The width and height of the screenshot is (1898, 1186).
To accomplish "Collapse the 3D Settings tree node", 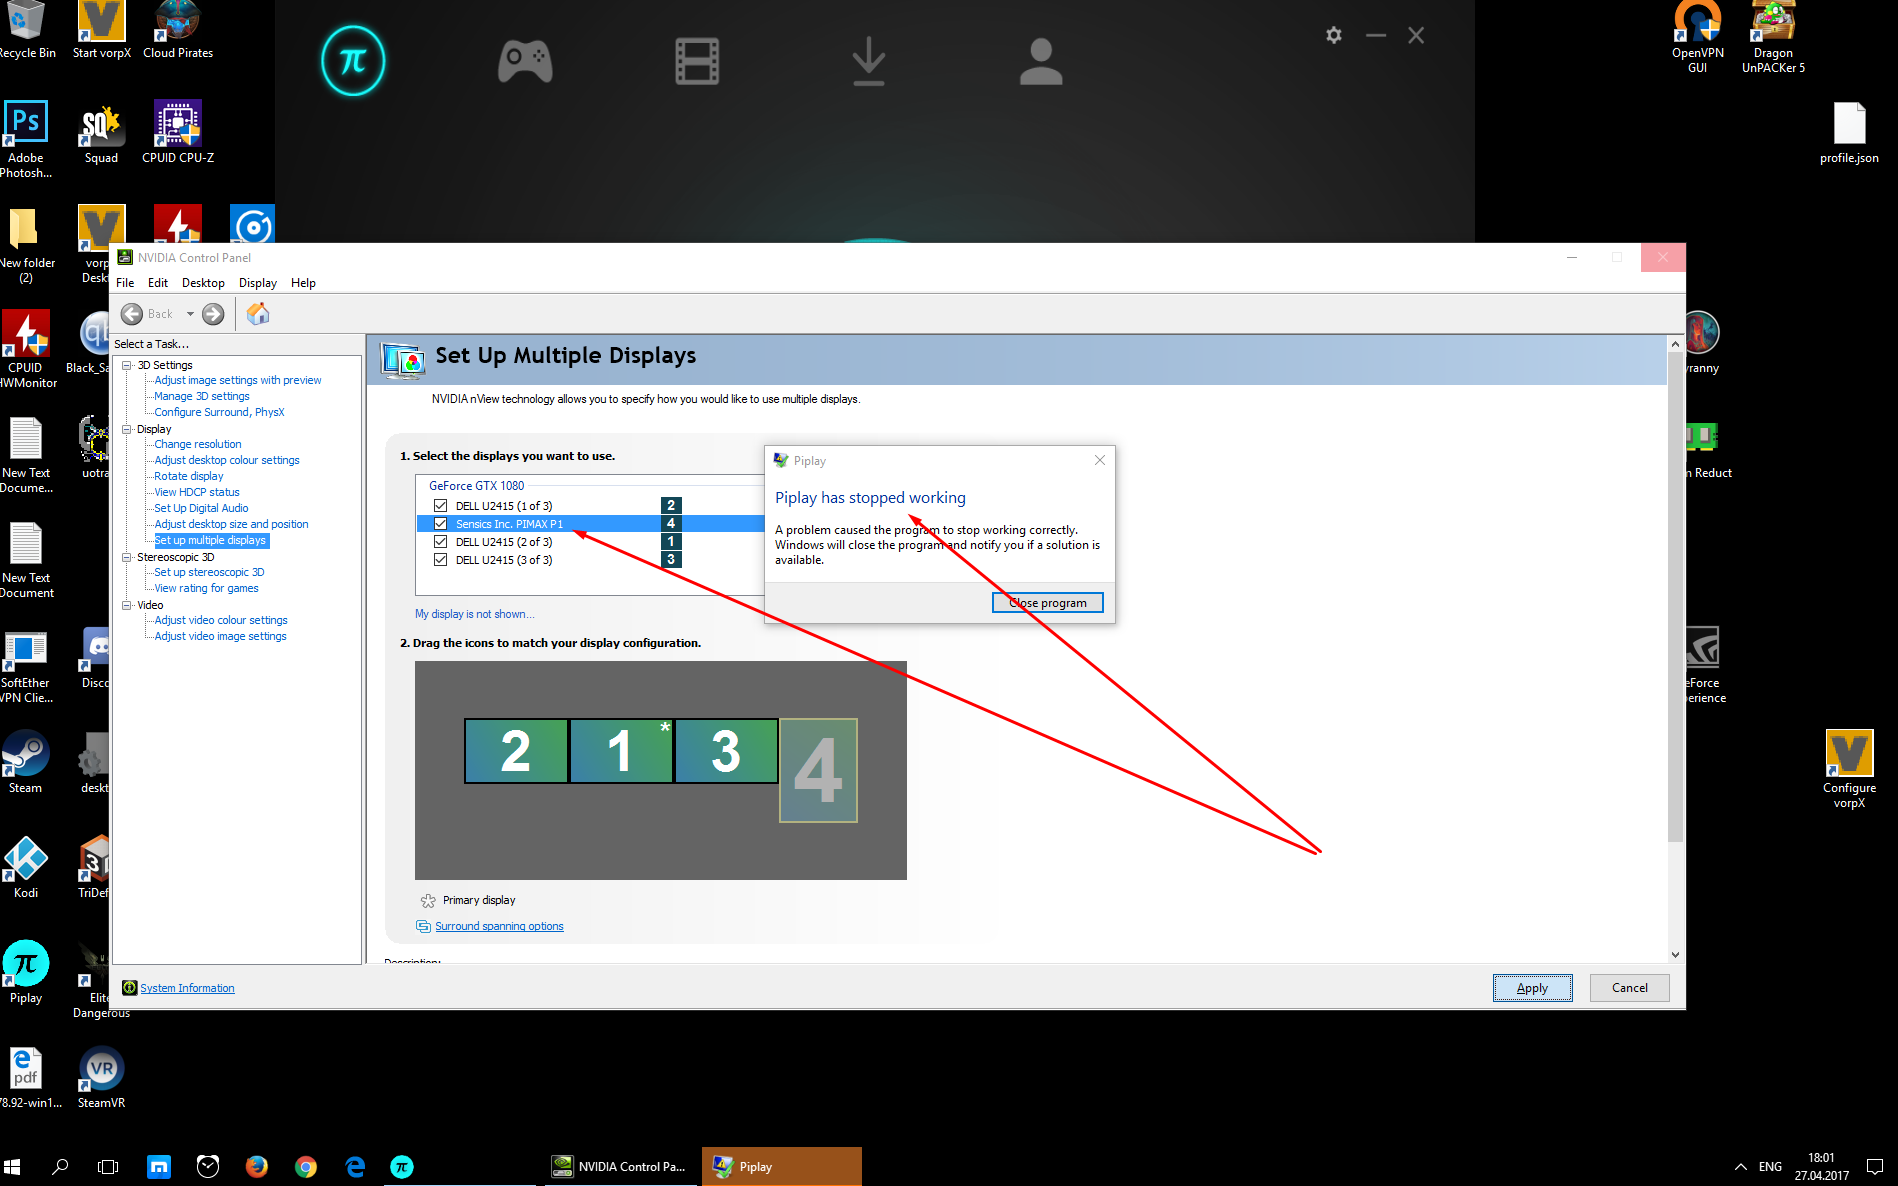I will [127, 365].
